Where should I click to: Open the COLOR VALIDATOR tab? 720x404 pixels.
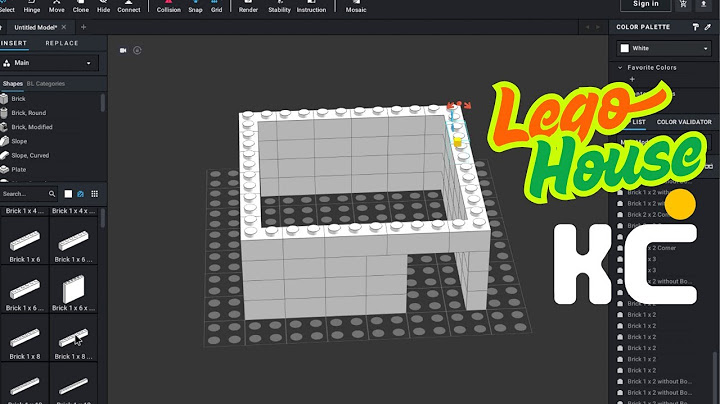(x=684, y=122)
